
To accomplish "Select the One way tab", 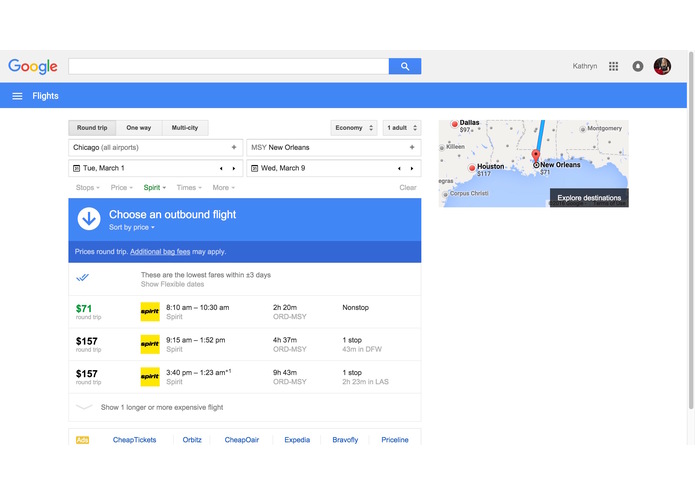I will click(x=139, y=128).
